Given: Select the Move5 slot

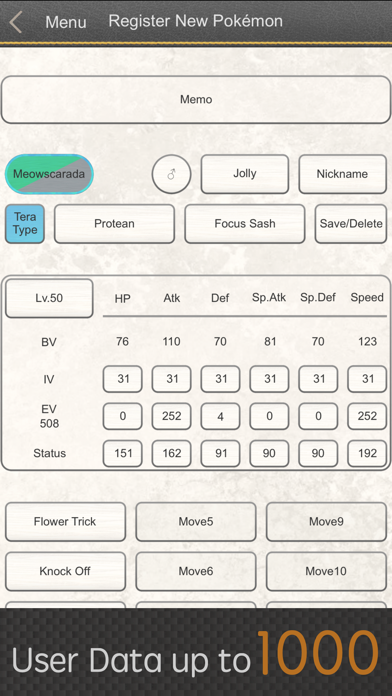Looking at the screenshot, I should [196, 522].
